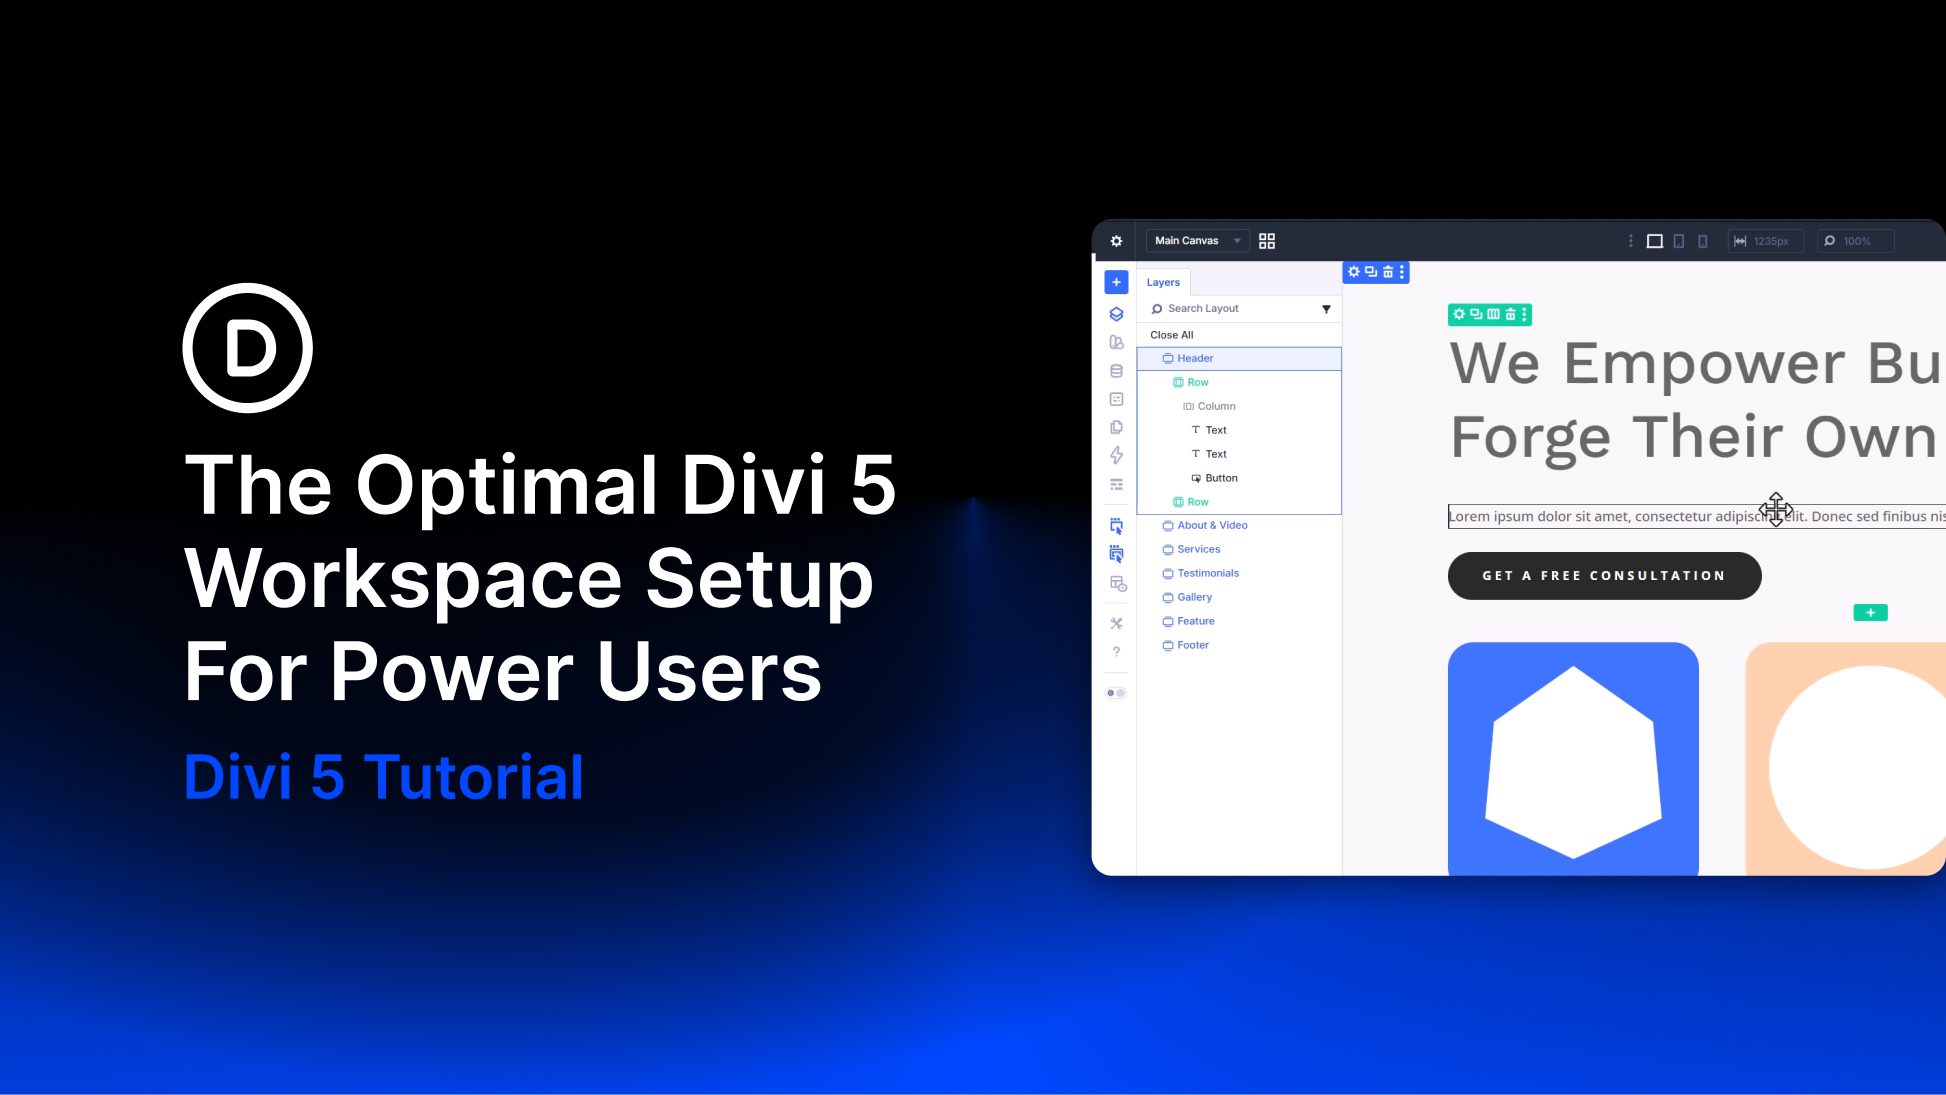Screen dimensions: 1946x1095
Task: Select the wrench tools icon in the sidebar
Action: (1116, 622)
